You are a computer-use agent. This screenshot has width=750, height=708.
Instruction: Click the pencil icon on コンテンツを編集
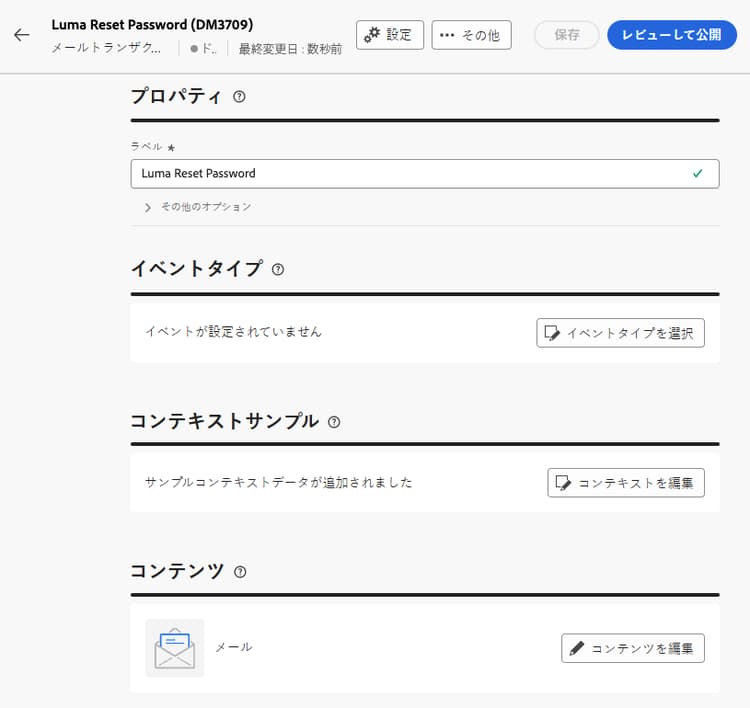pyautogui.click(x=577, y=648)
